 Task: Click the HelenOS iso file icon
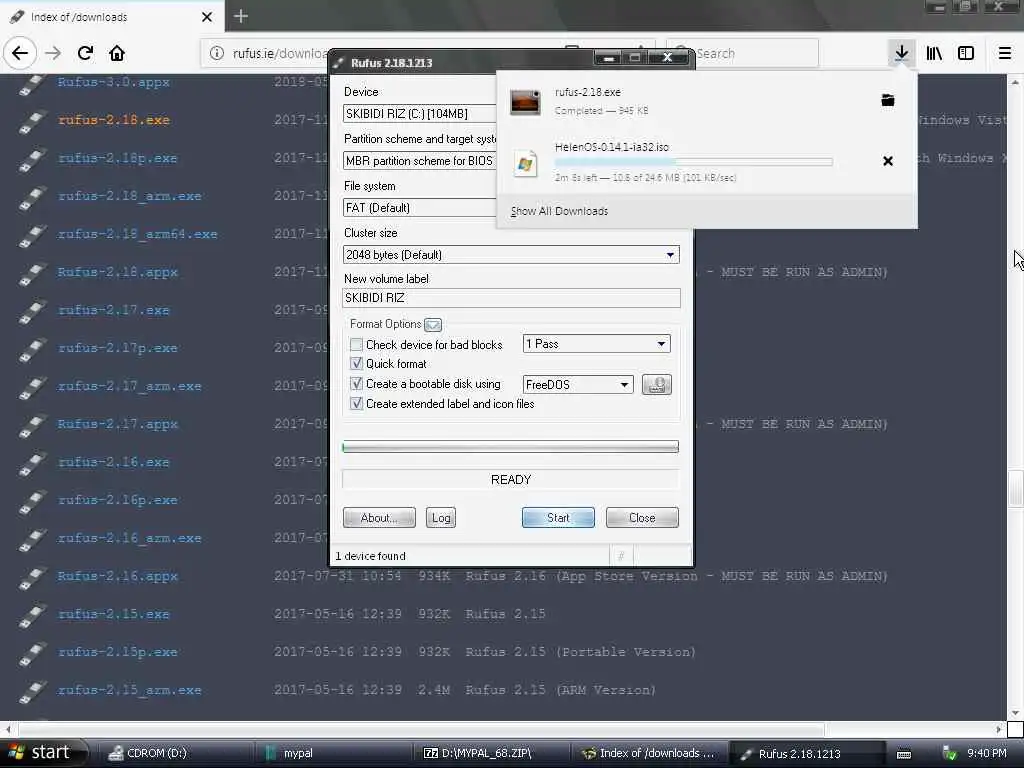[x=525, y=163]
